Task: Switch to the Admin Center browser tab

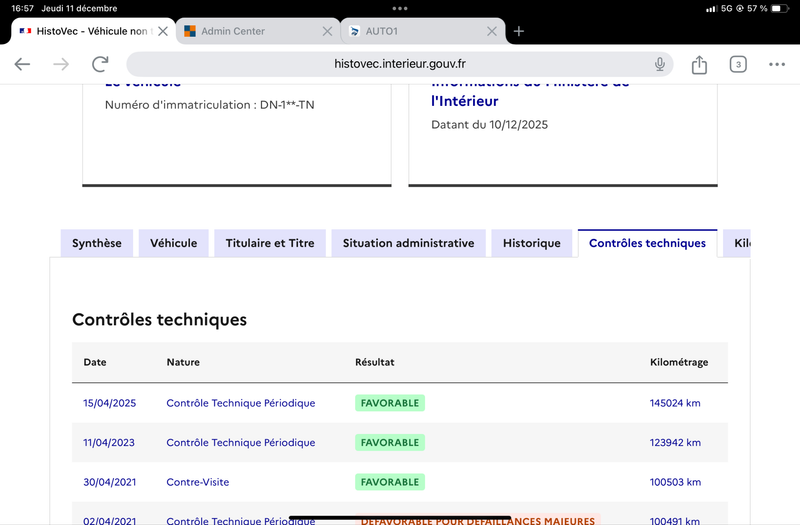Action: tap(245, 31)
